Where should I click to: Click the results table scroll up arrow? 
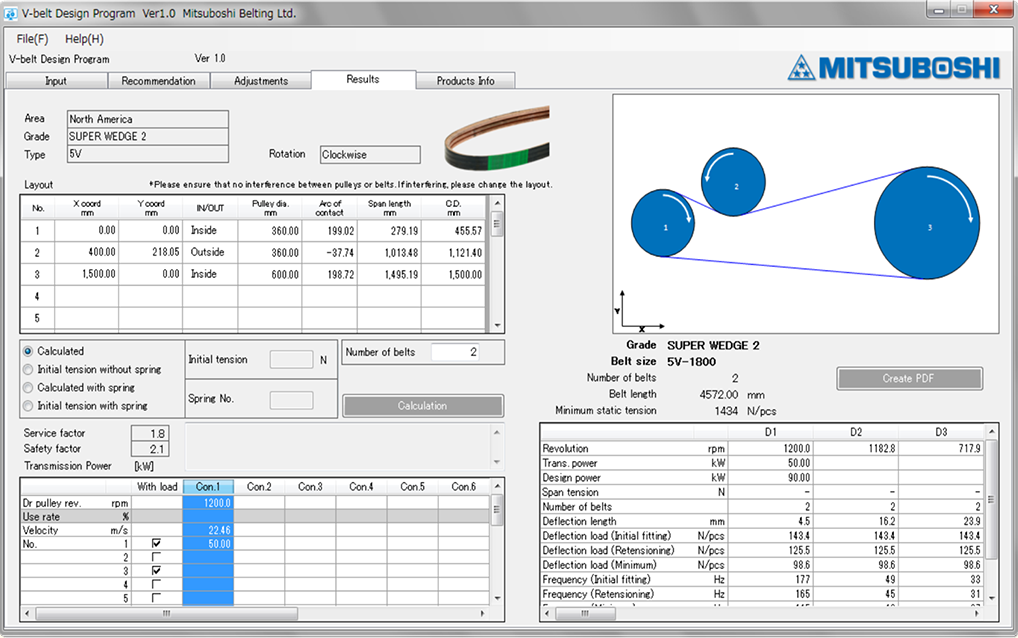point(991,432)
